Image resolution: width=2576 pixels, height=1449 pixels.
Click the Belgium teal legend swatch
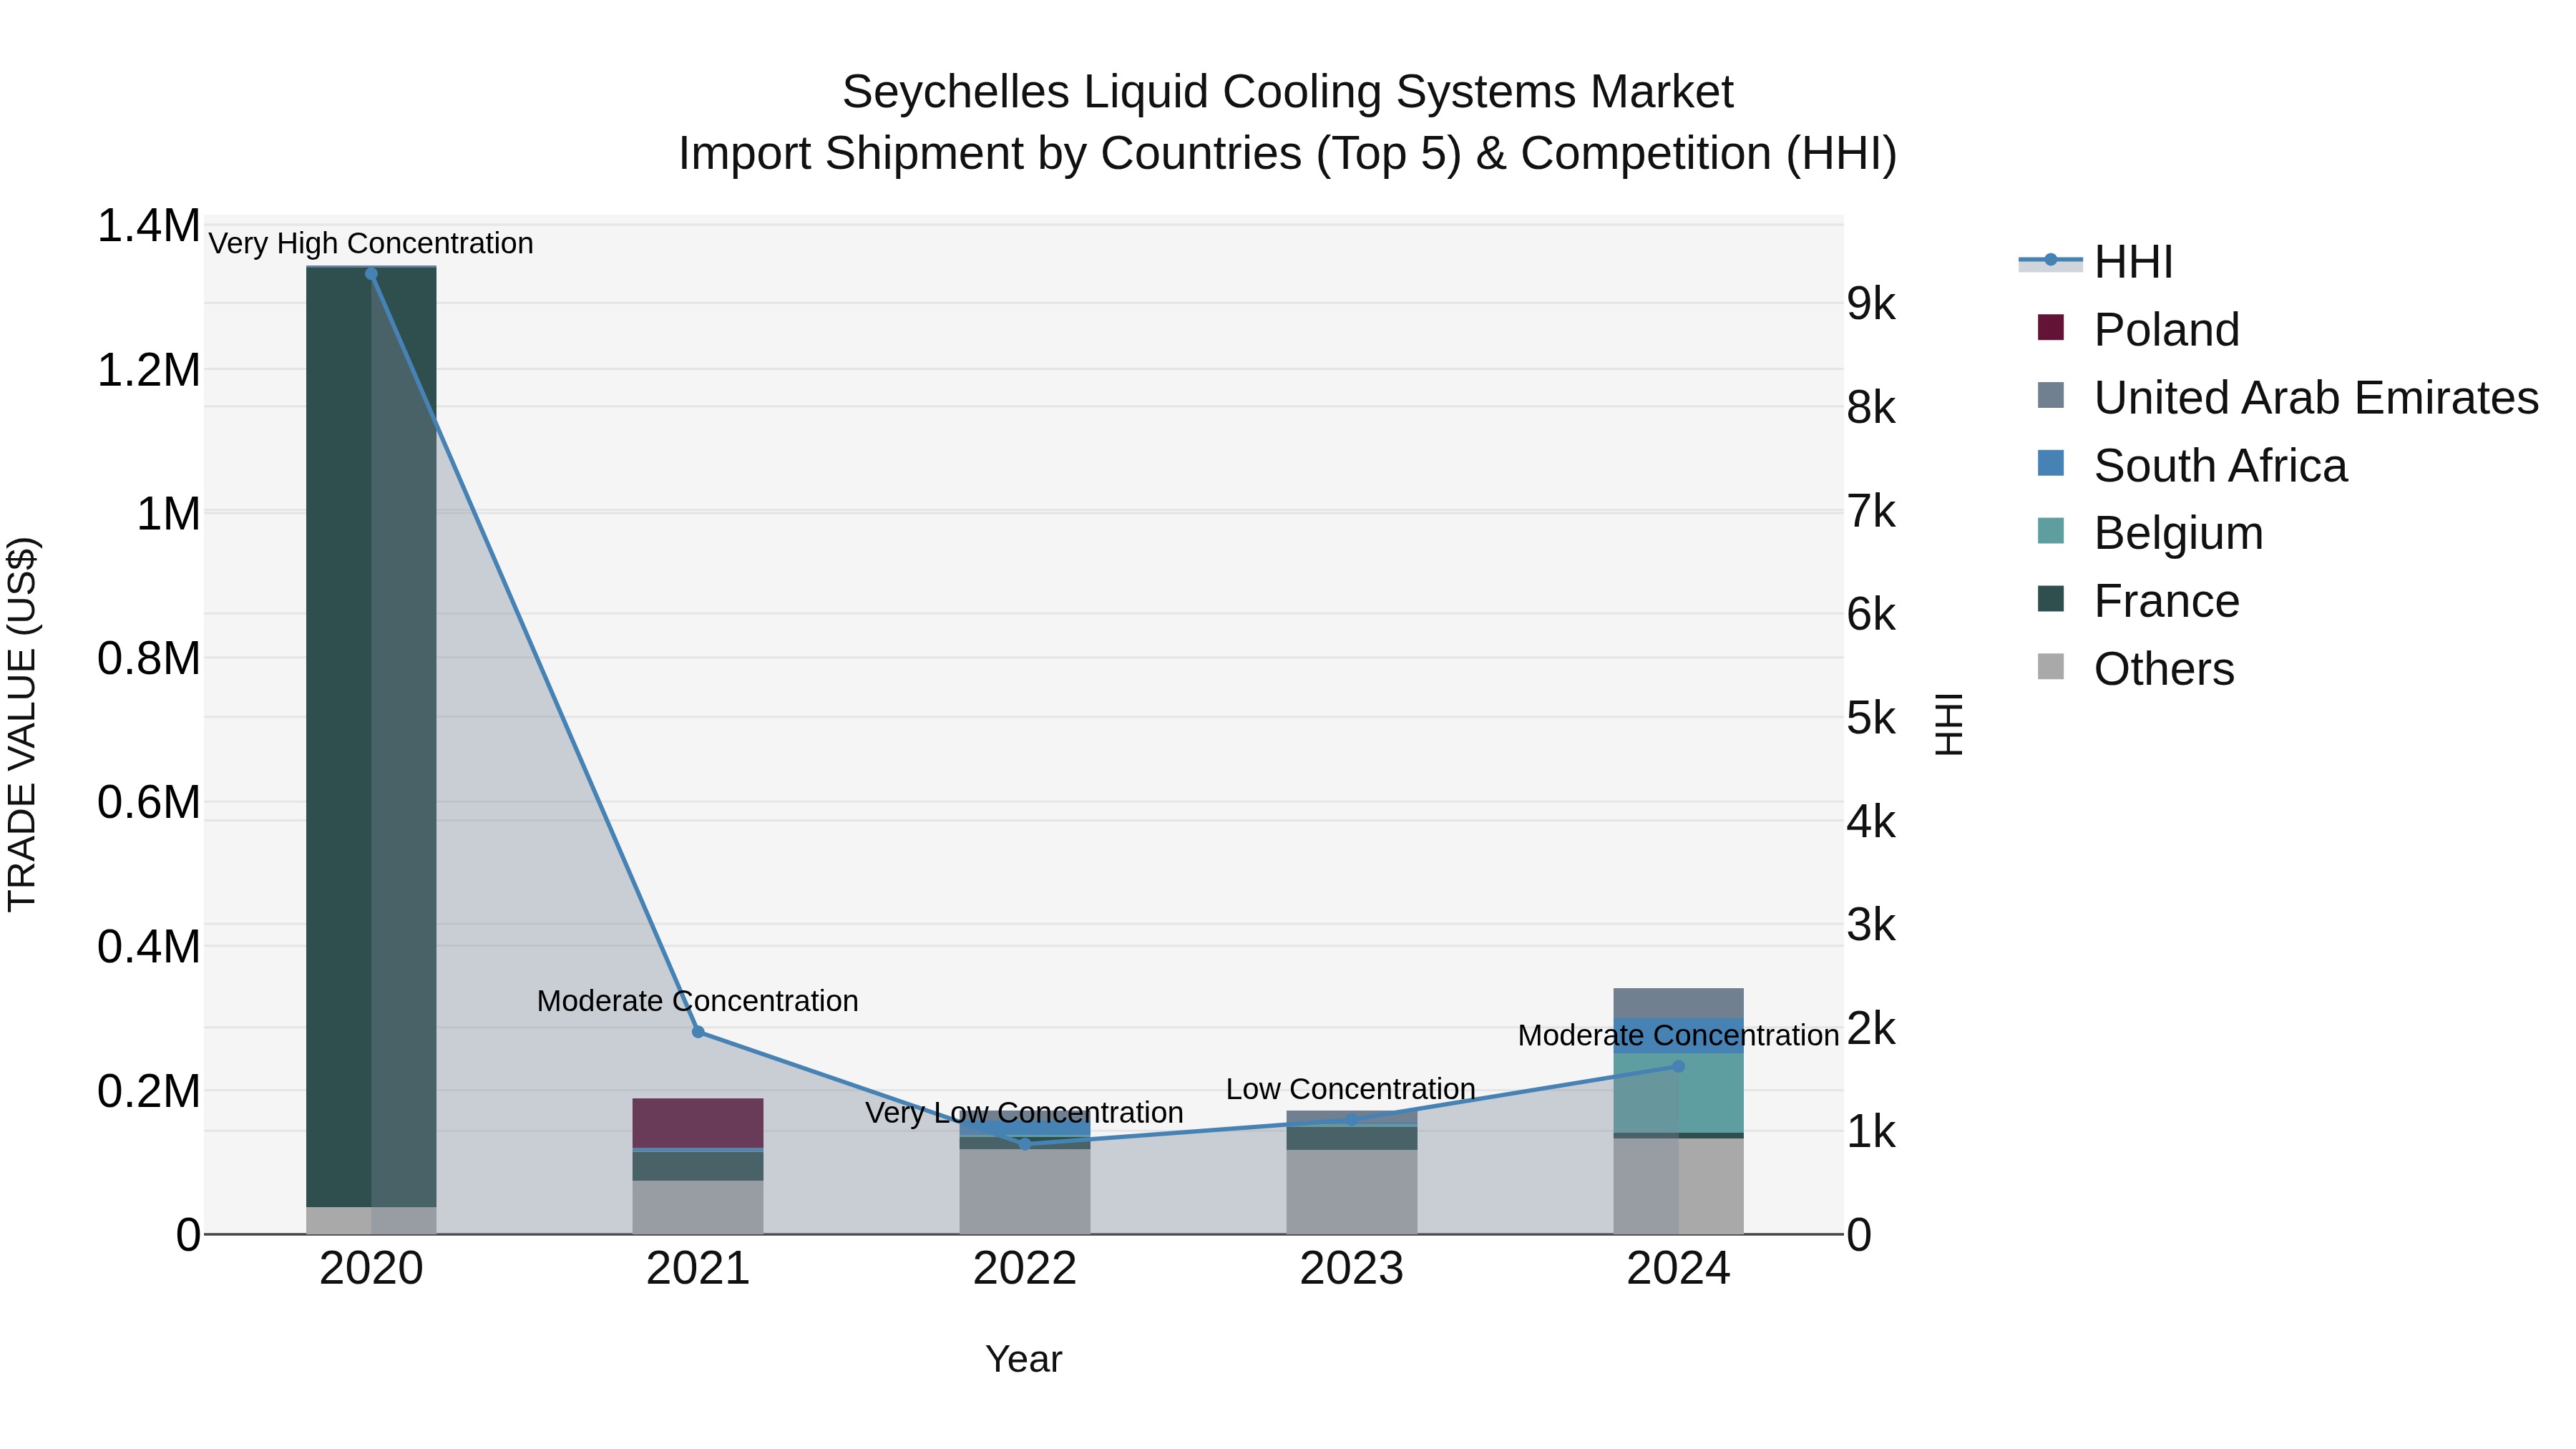2050,530
